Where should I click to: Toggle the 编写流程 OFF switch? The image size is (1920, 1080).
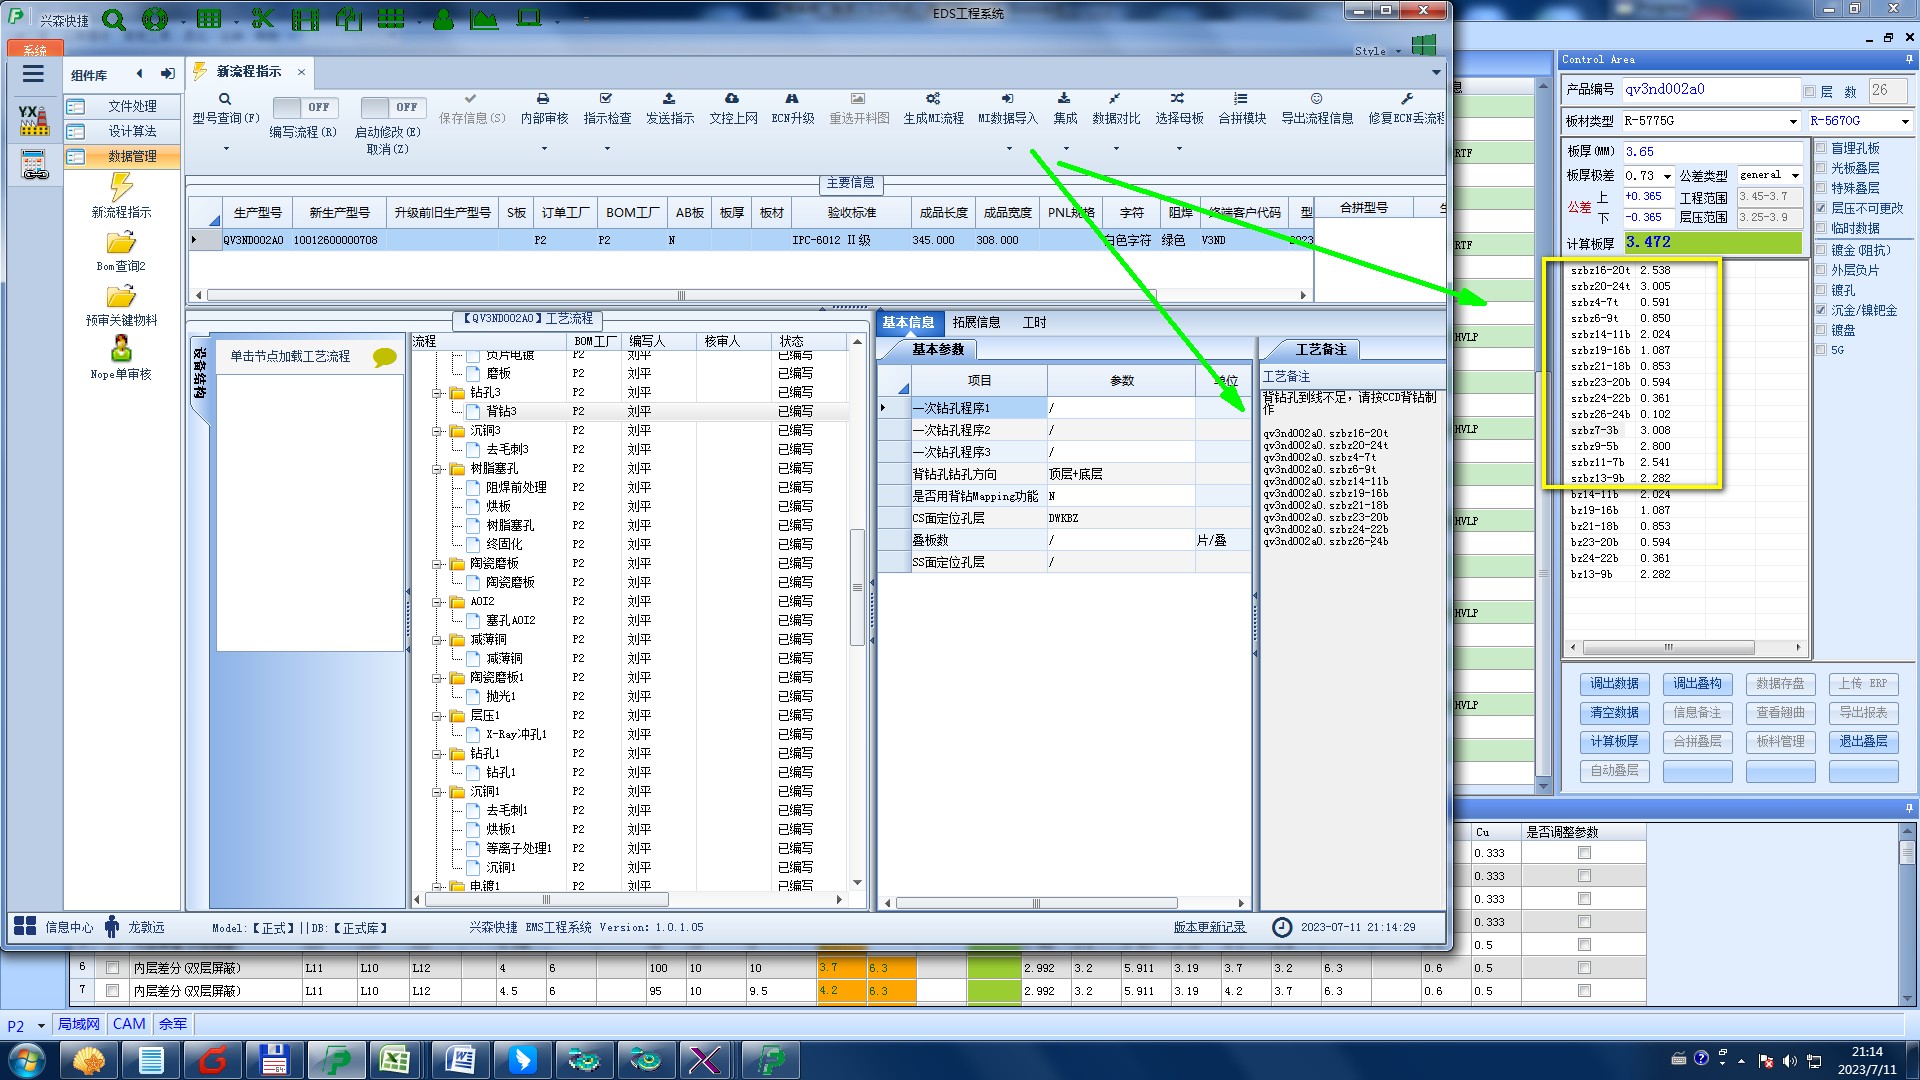tap(305, 107)
